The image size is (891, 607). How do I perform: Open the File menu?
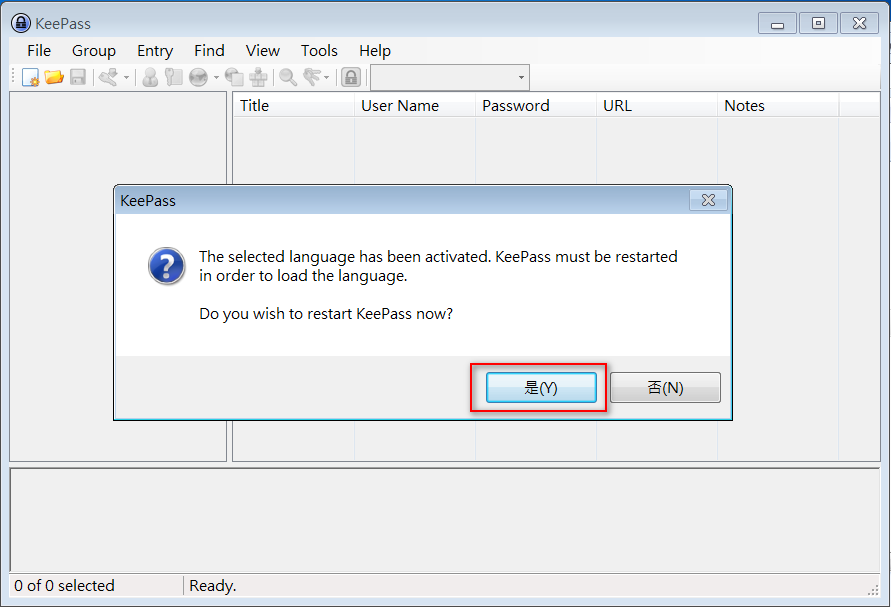[x=39, y=51]
